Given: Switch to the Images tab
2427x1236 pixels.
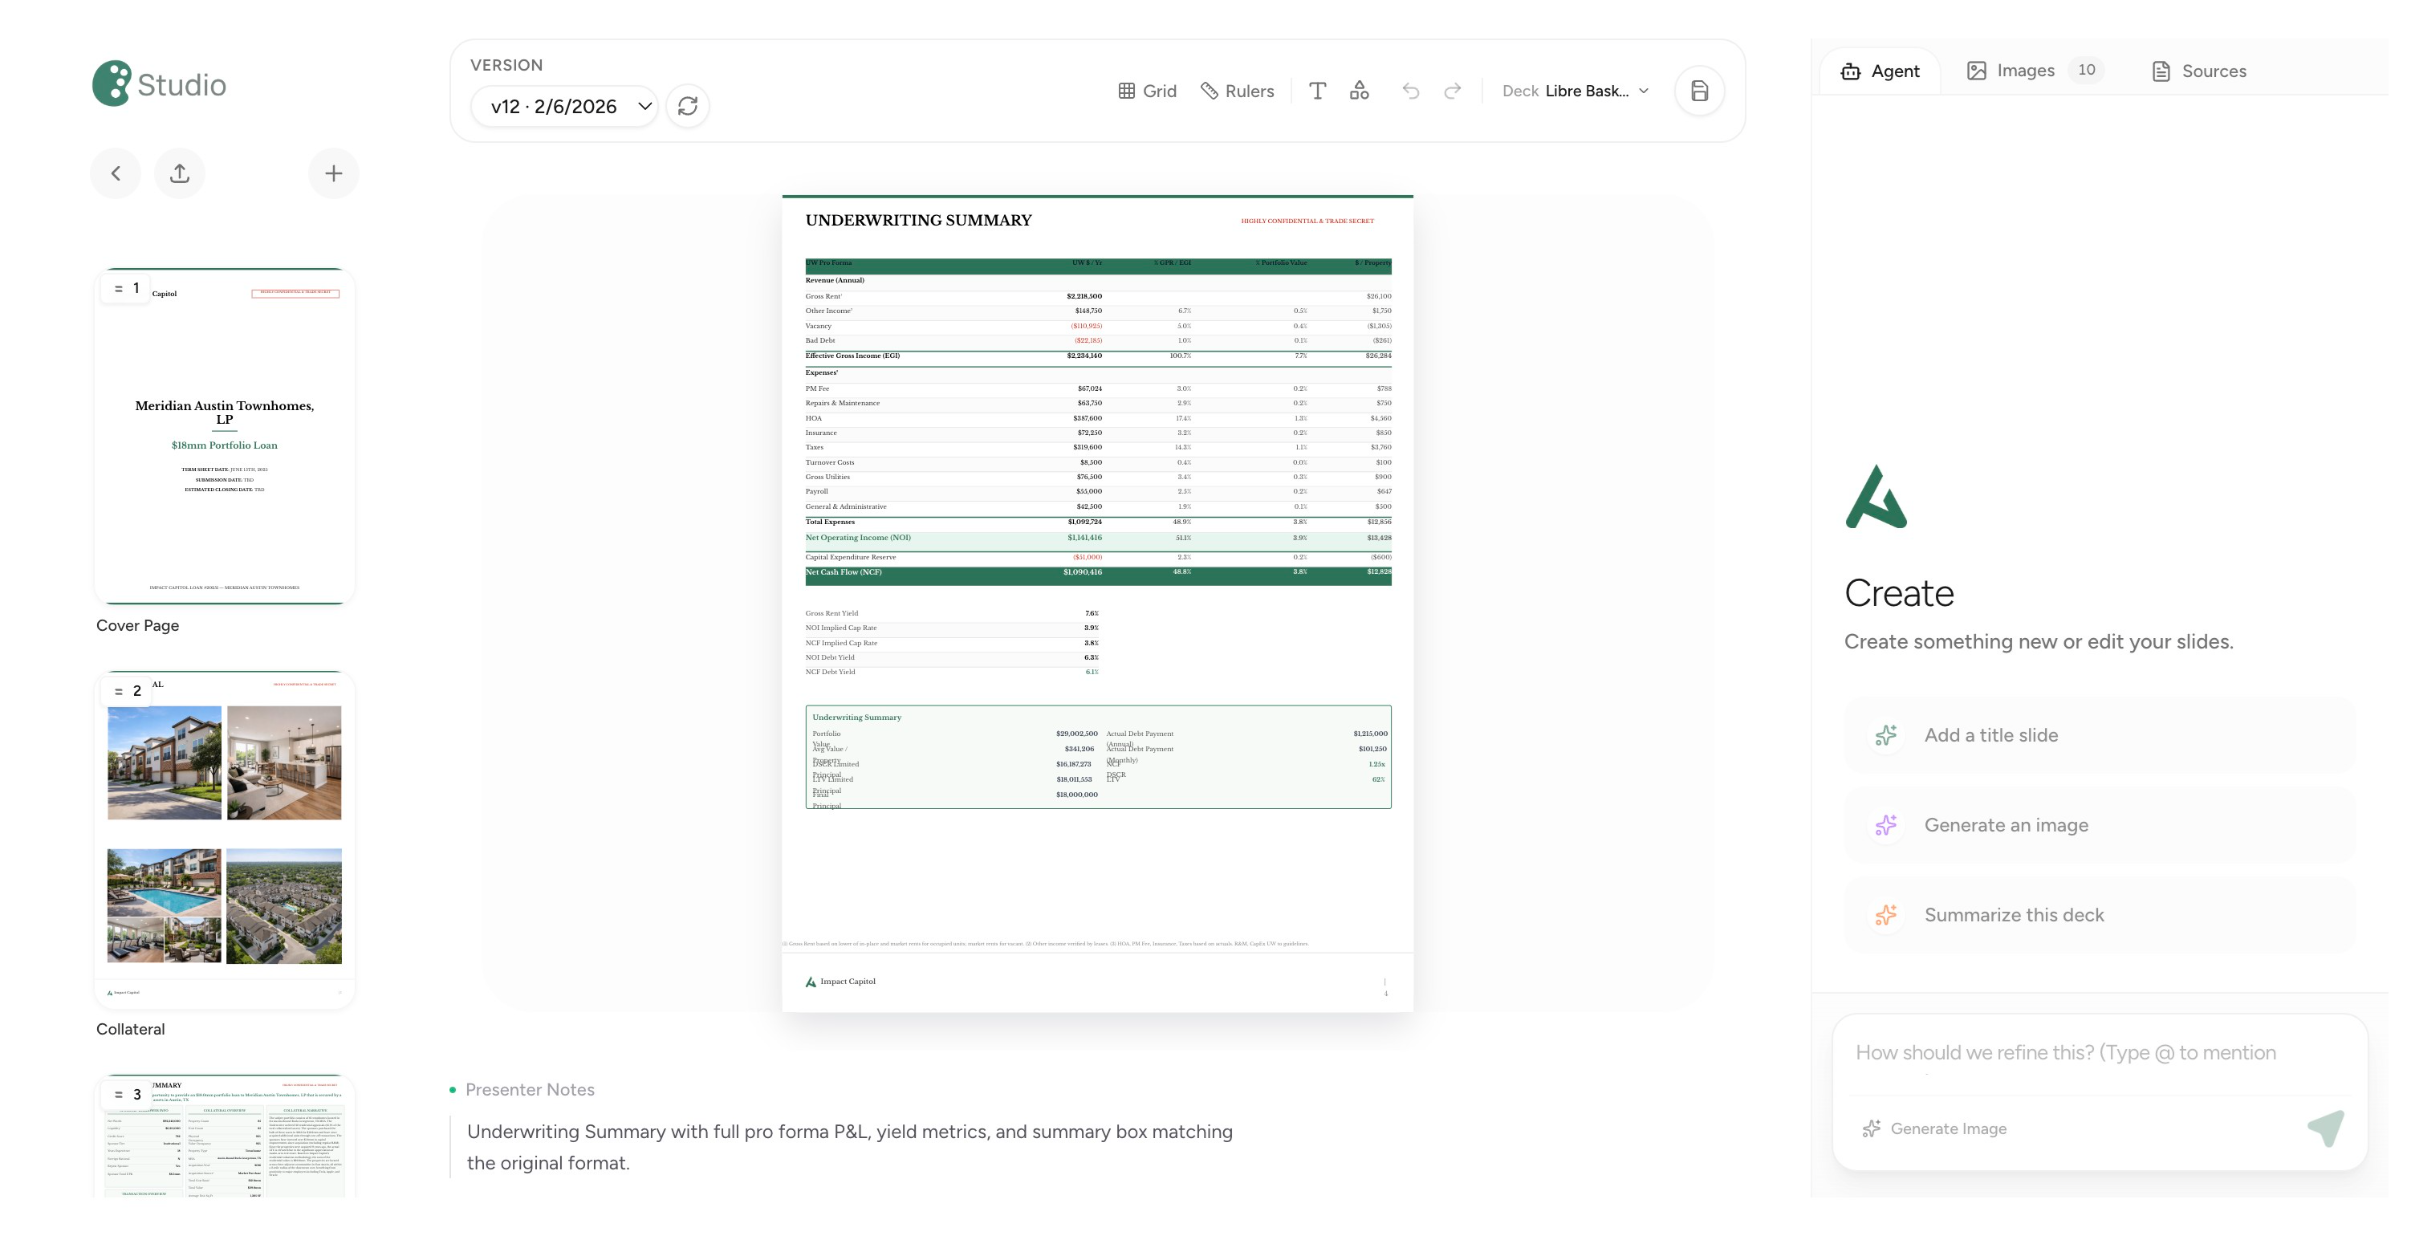Looking at the screenshot, I should (x=2025, y=70).
